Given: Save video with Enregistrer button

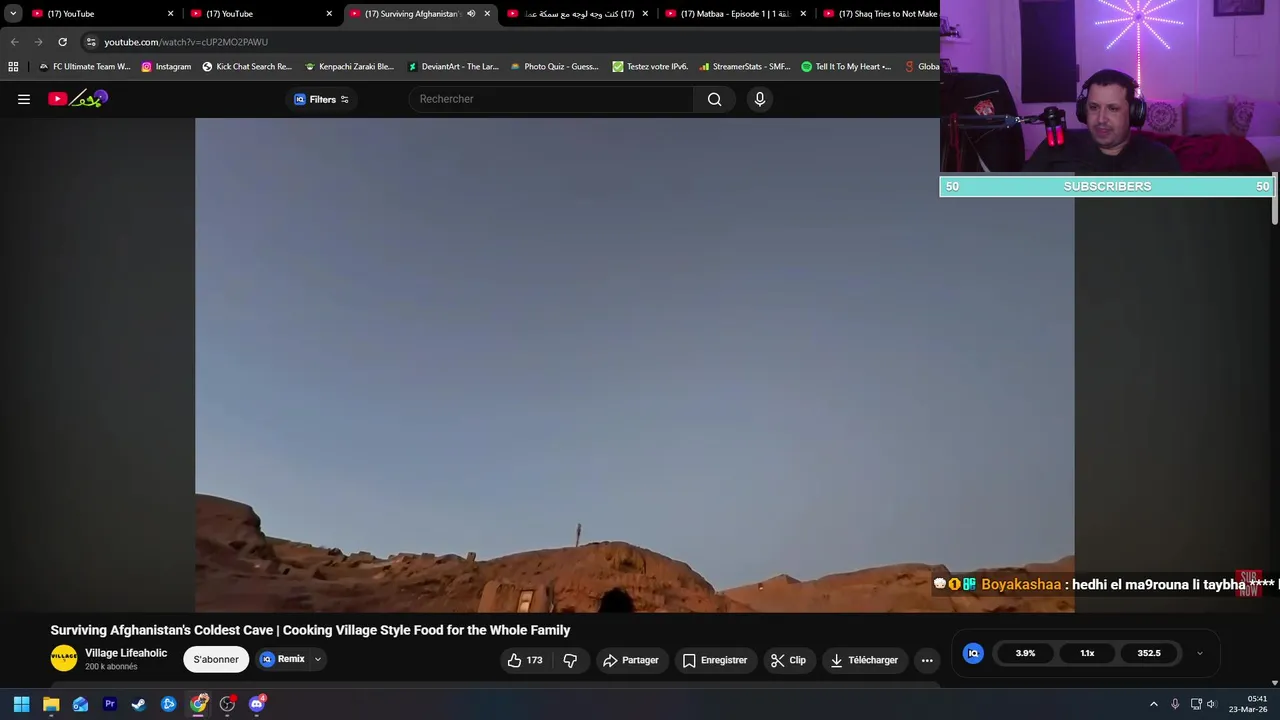Looking at the screenshot, I should click(715, 660).
